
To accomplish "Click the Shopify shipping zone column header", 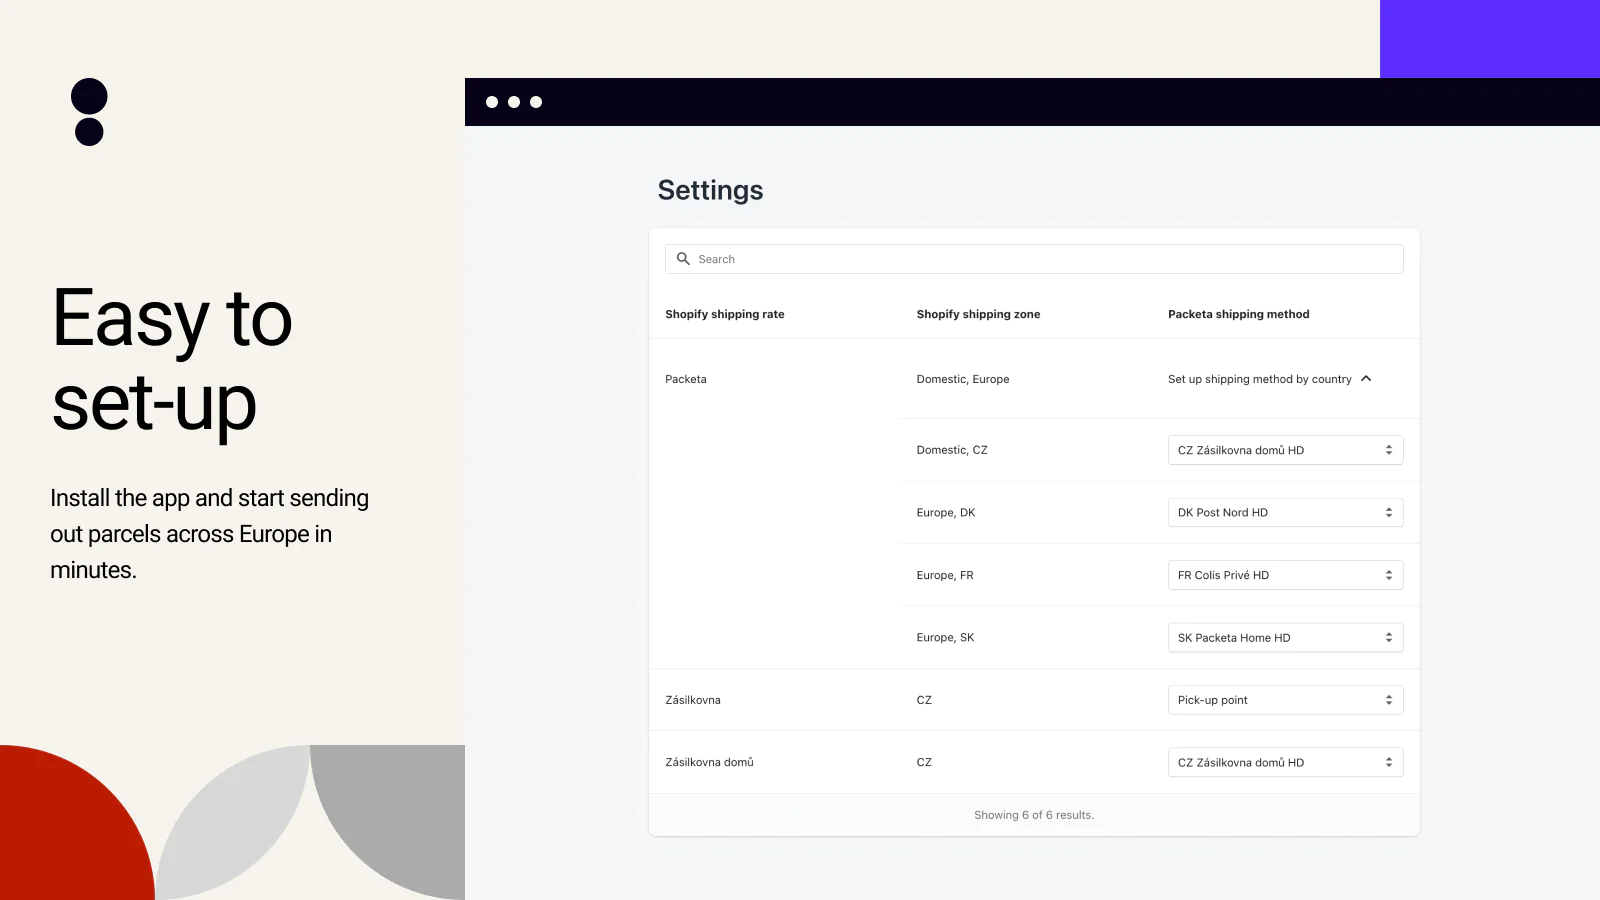I will coord(978,314).
